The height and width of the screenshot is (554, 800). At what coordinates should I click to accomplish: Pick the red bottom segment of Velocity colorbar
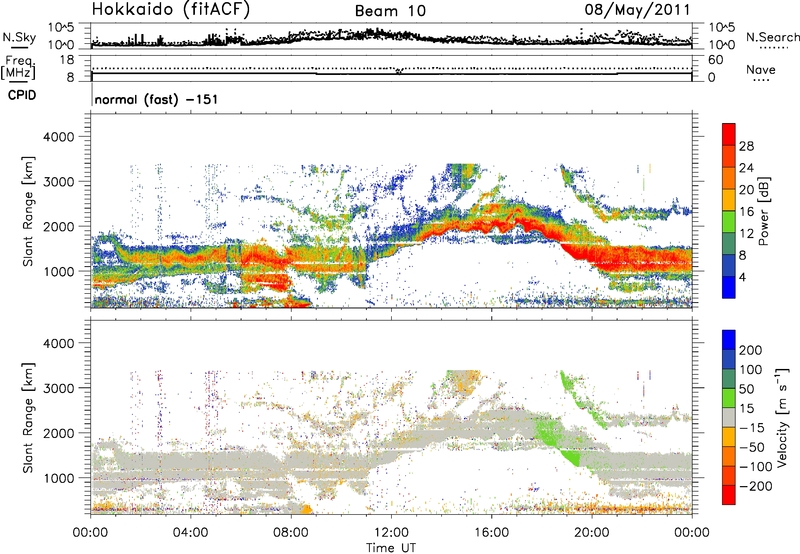point(729,495)
